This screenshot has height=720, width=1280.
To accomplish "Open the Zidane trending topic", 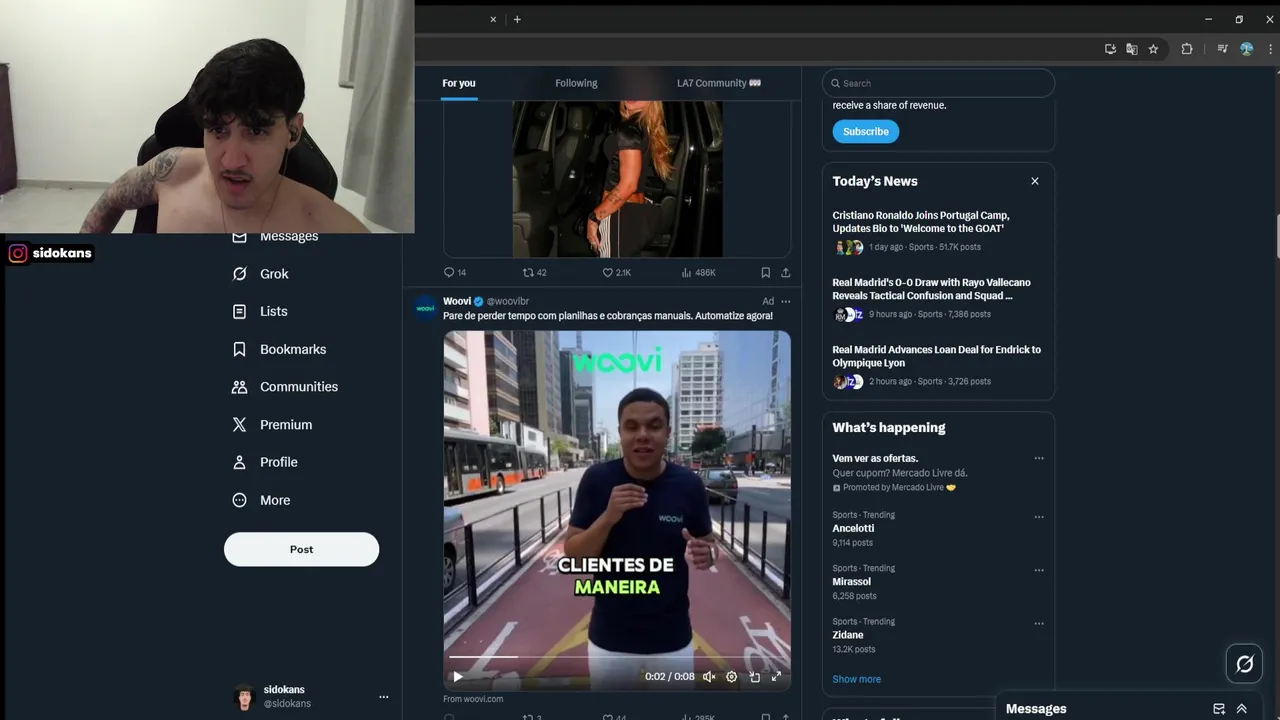I will pos(847,635).
